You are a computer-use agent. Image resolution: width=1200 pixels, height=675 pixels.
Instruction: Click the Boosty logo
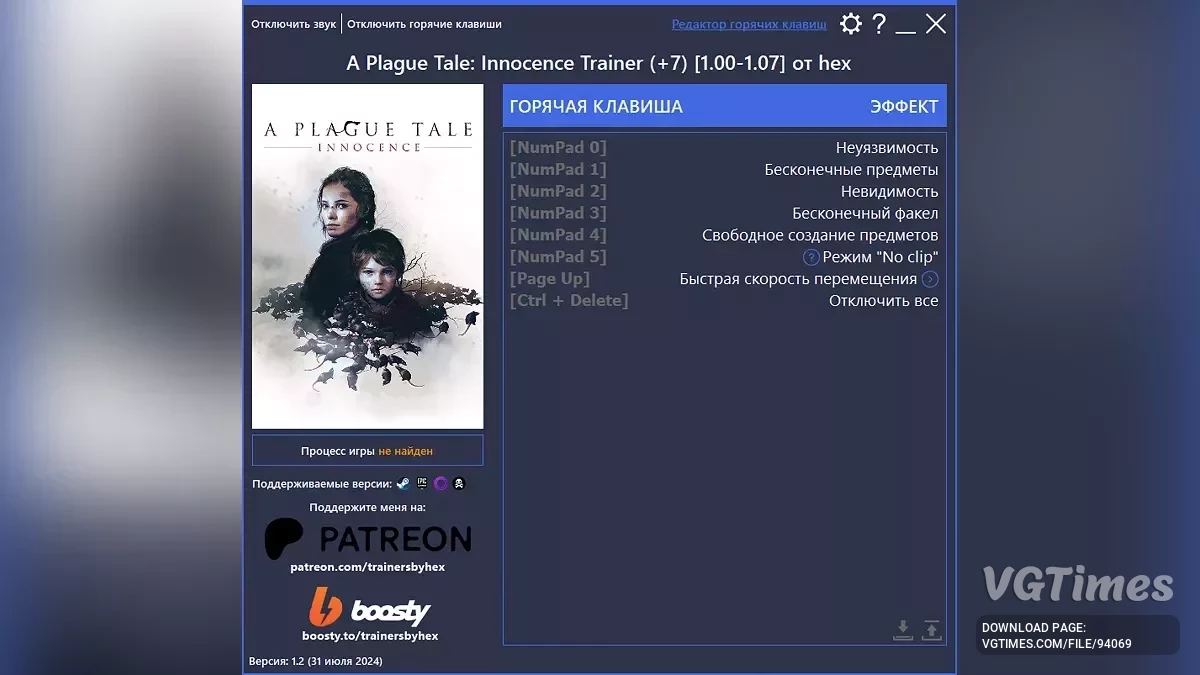click(x=369, y=607)
